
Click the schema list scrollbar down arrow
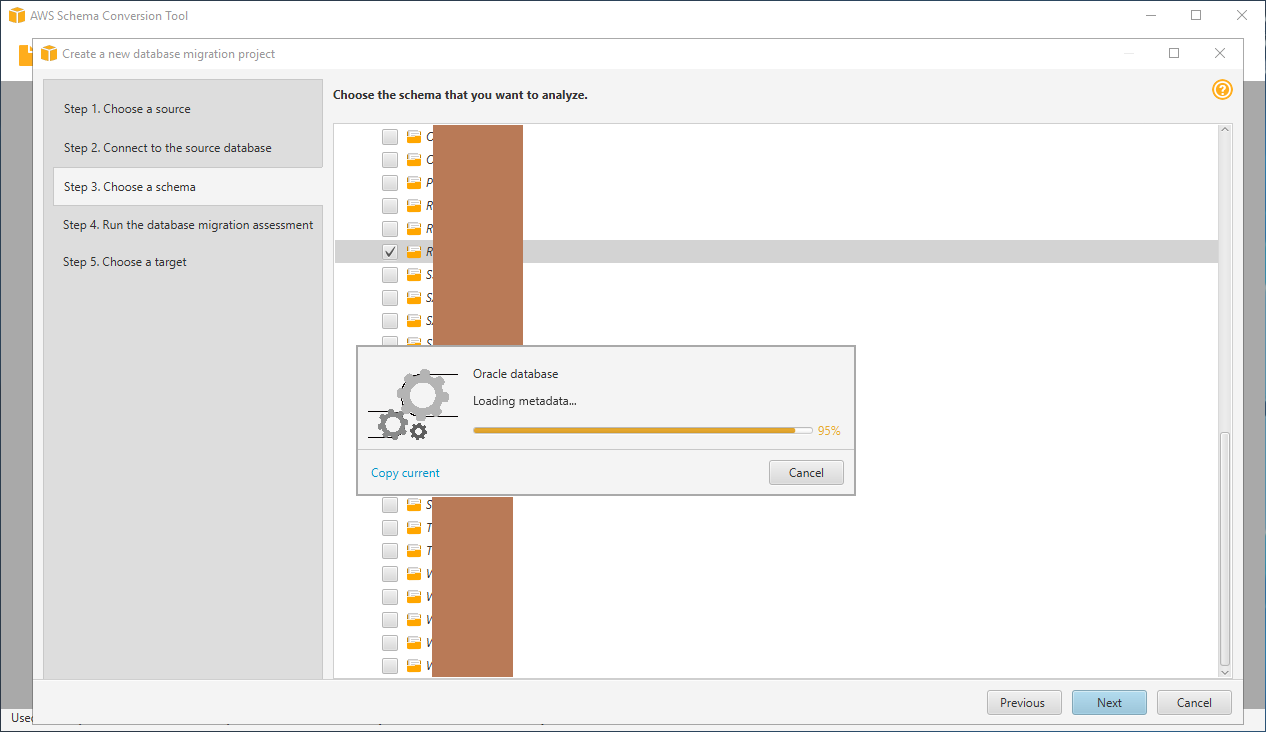coord(1225,672)
